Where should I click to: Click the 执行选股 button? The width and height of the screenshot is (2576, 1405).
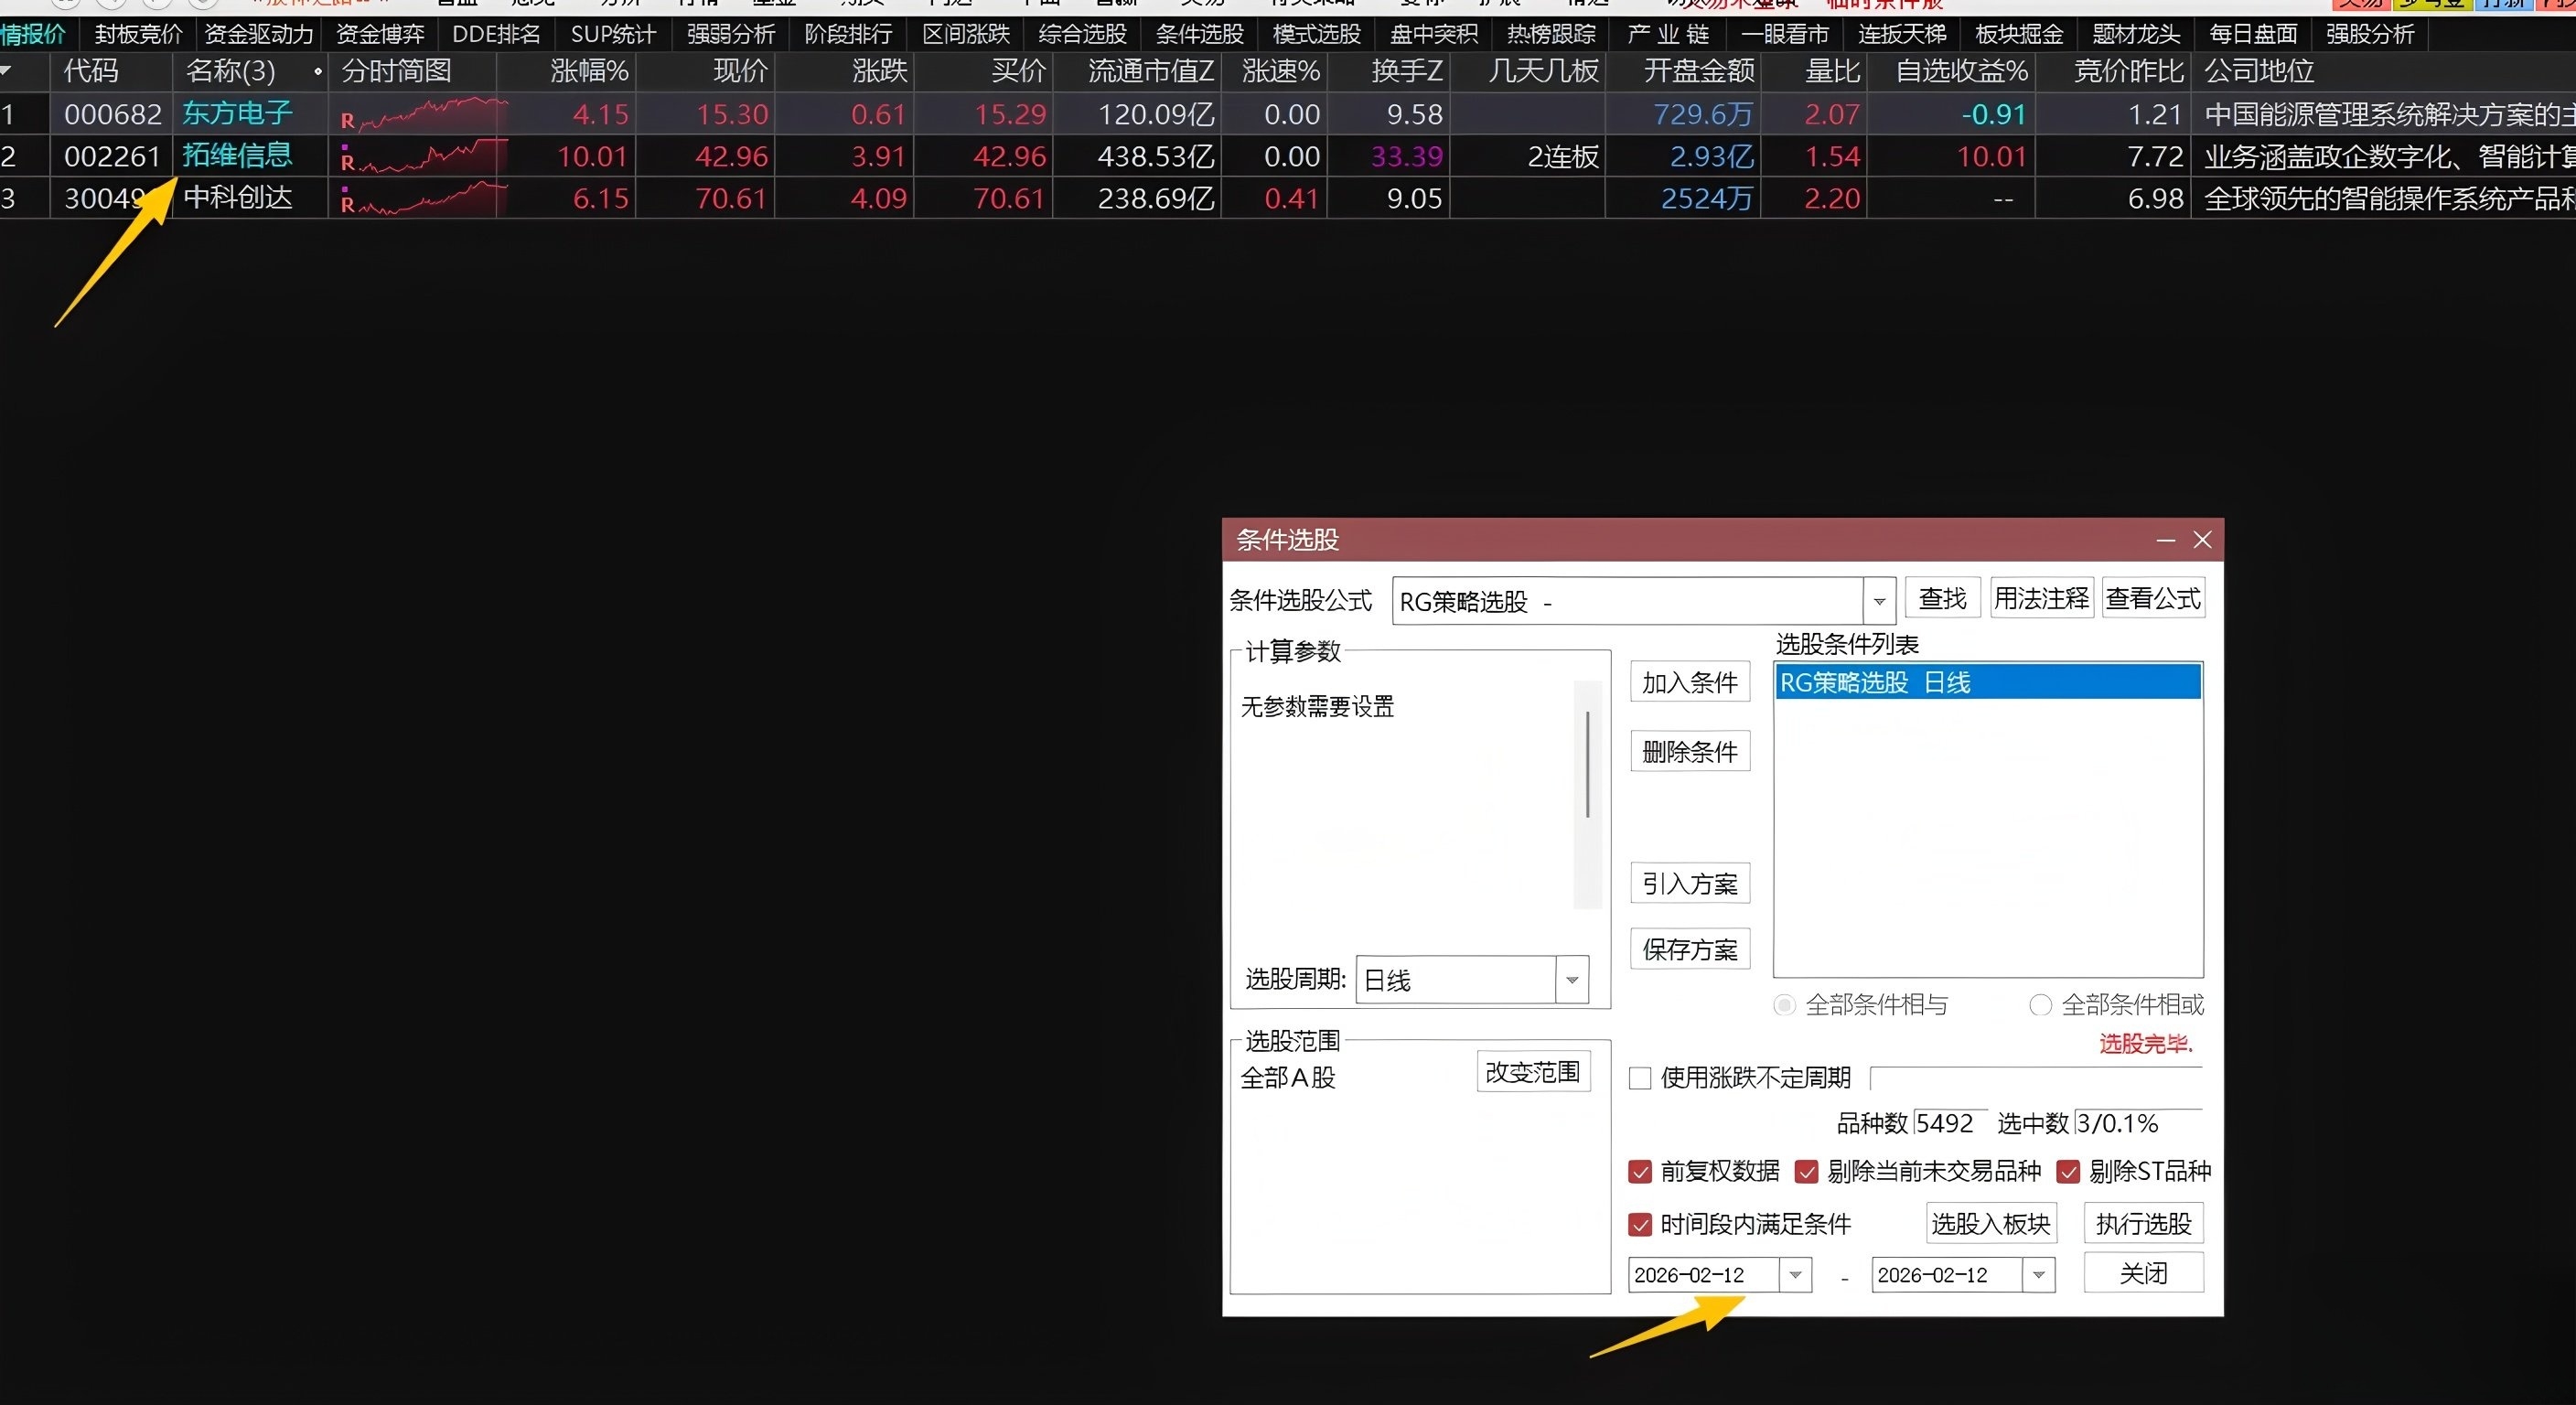pyautogui.click(x=2143, y=1224)
